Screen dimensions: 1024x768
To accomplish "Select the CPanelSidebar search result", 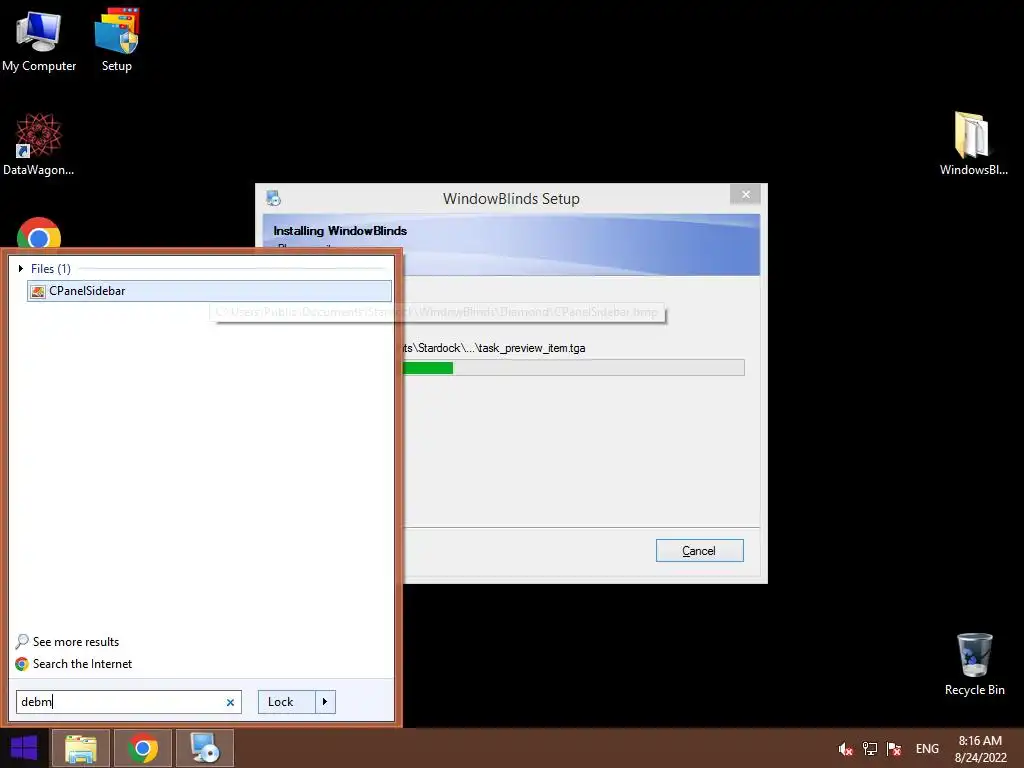I will (209, 291).
